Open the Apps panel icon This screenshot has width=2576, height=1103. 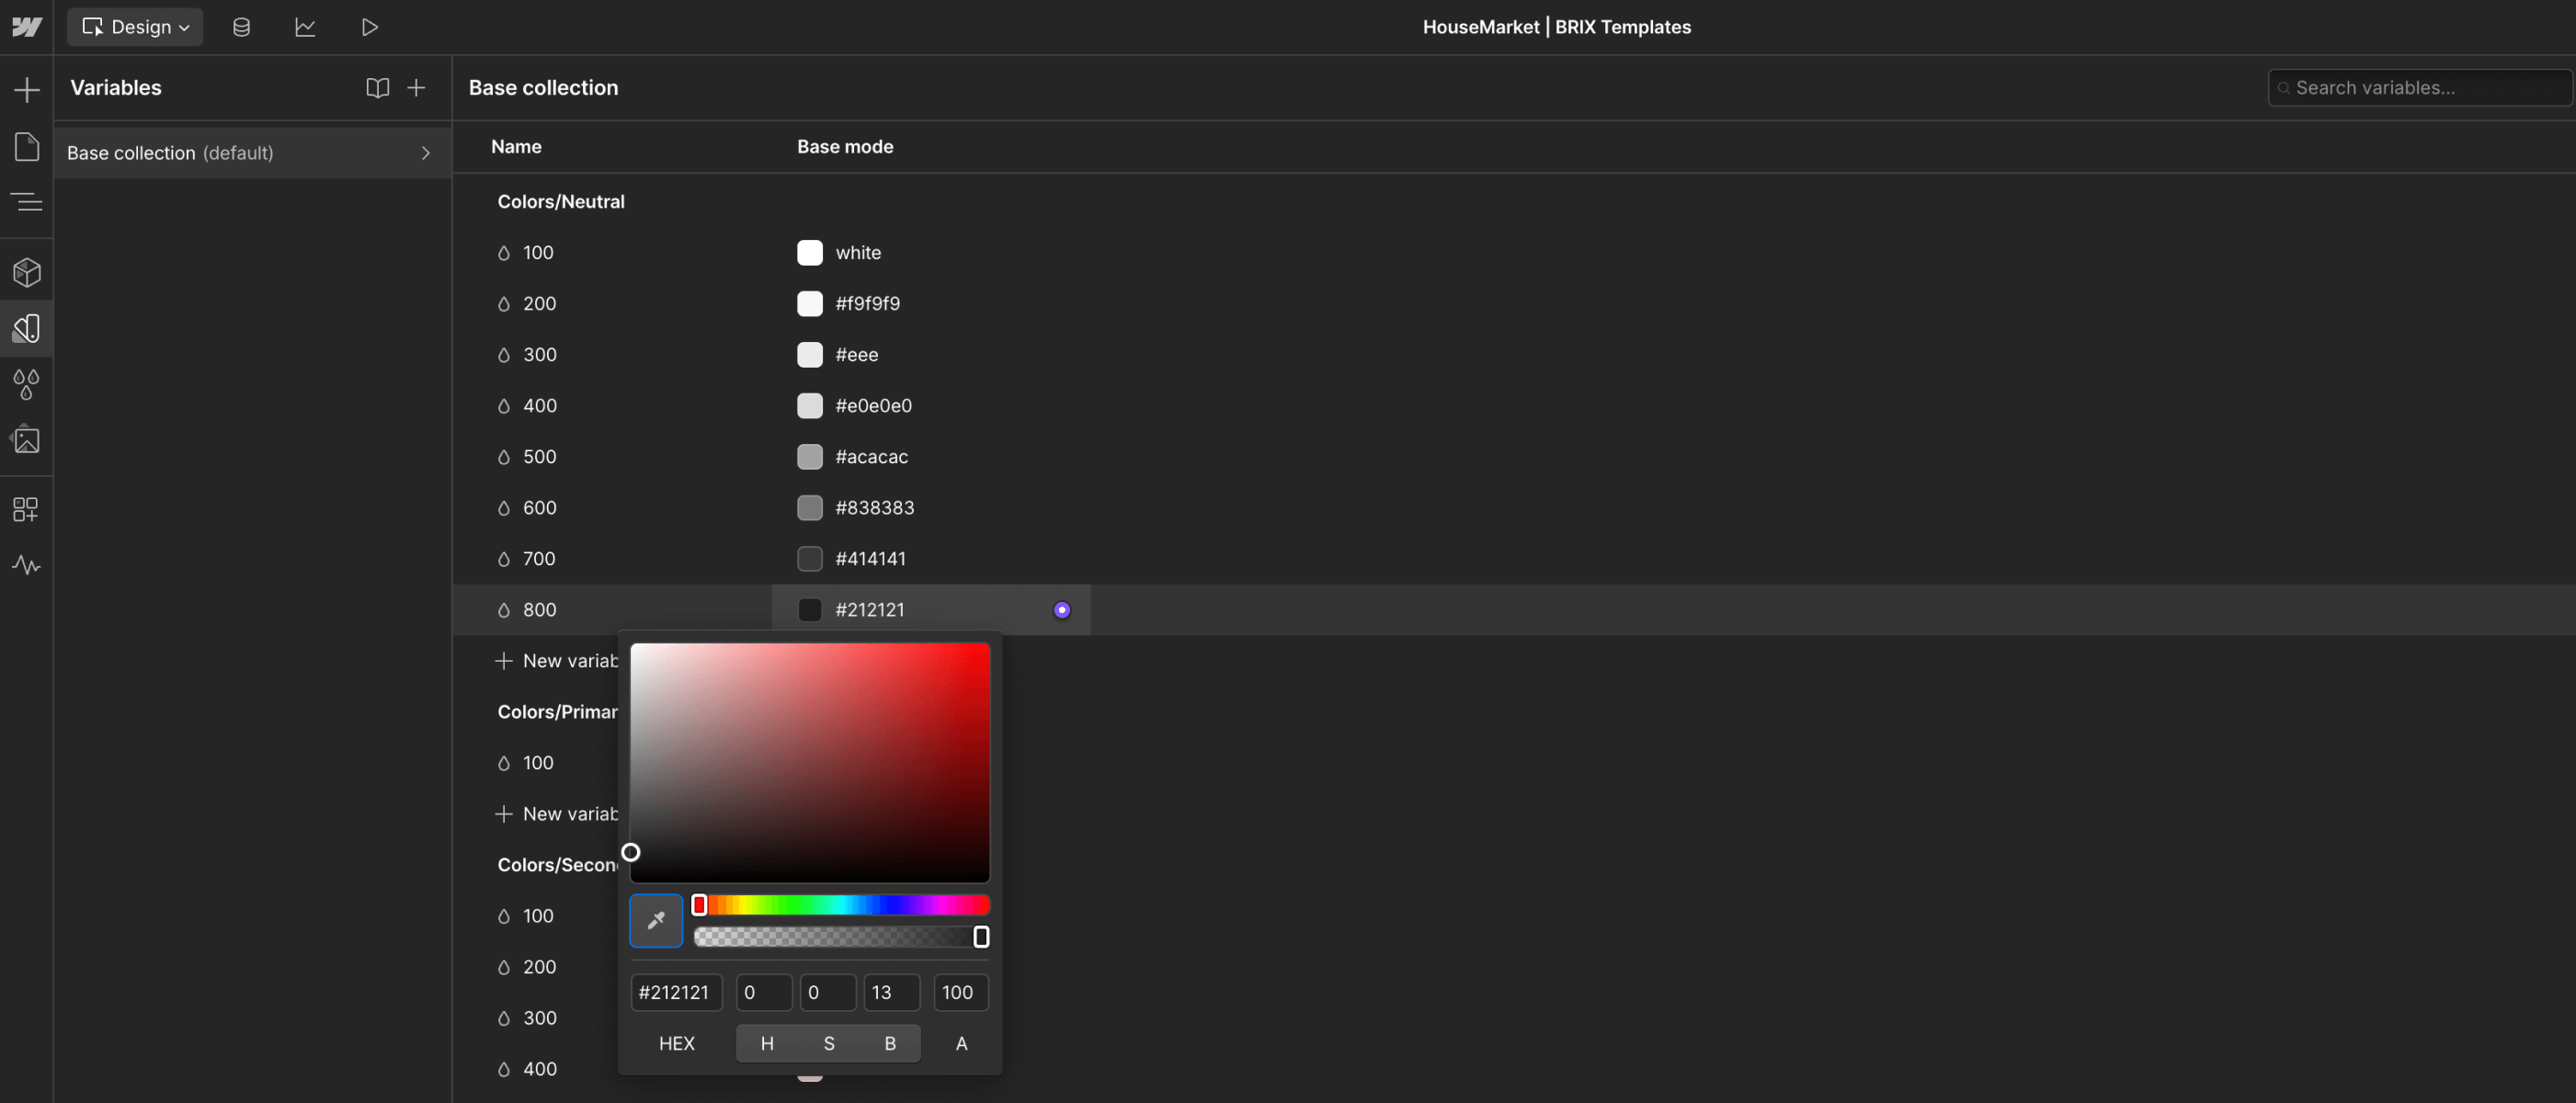(26, 508)
